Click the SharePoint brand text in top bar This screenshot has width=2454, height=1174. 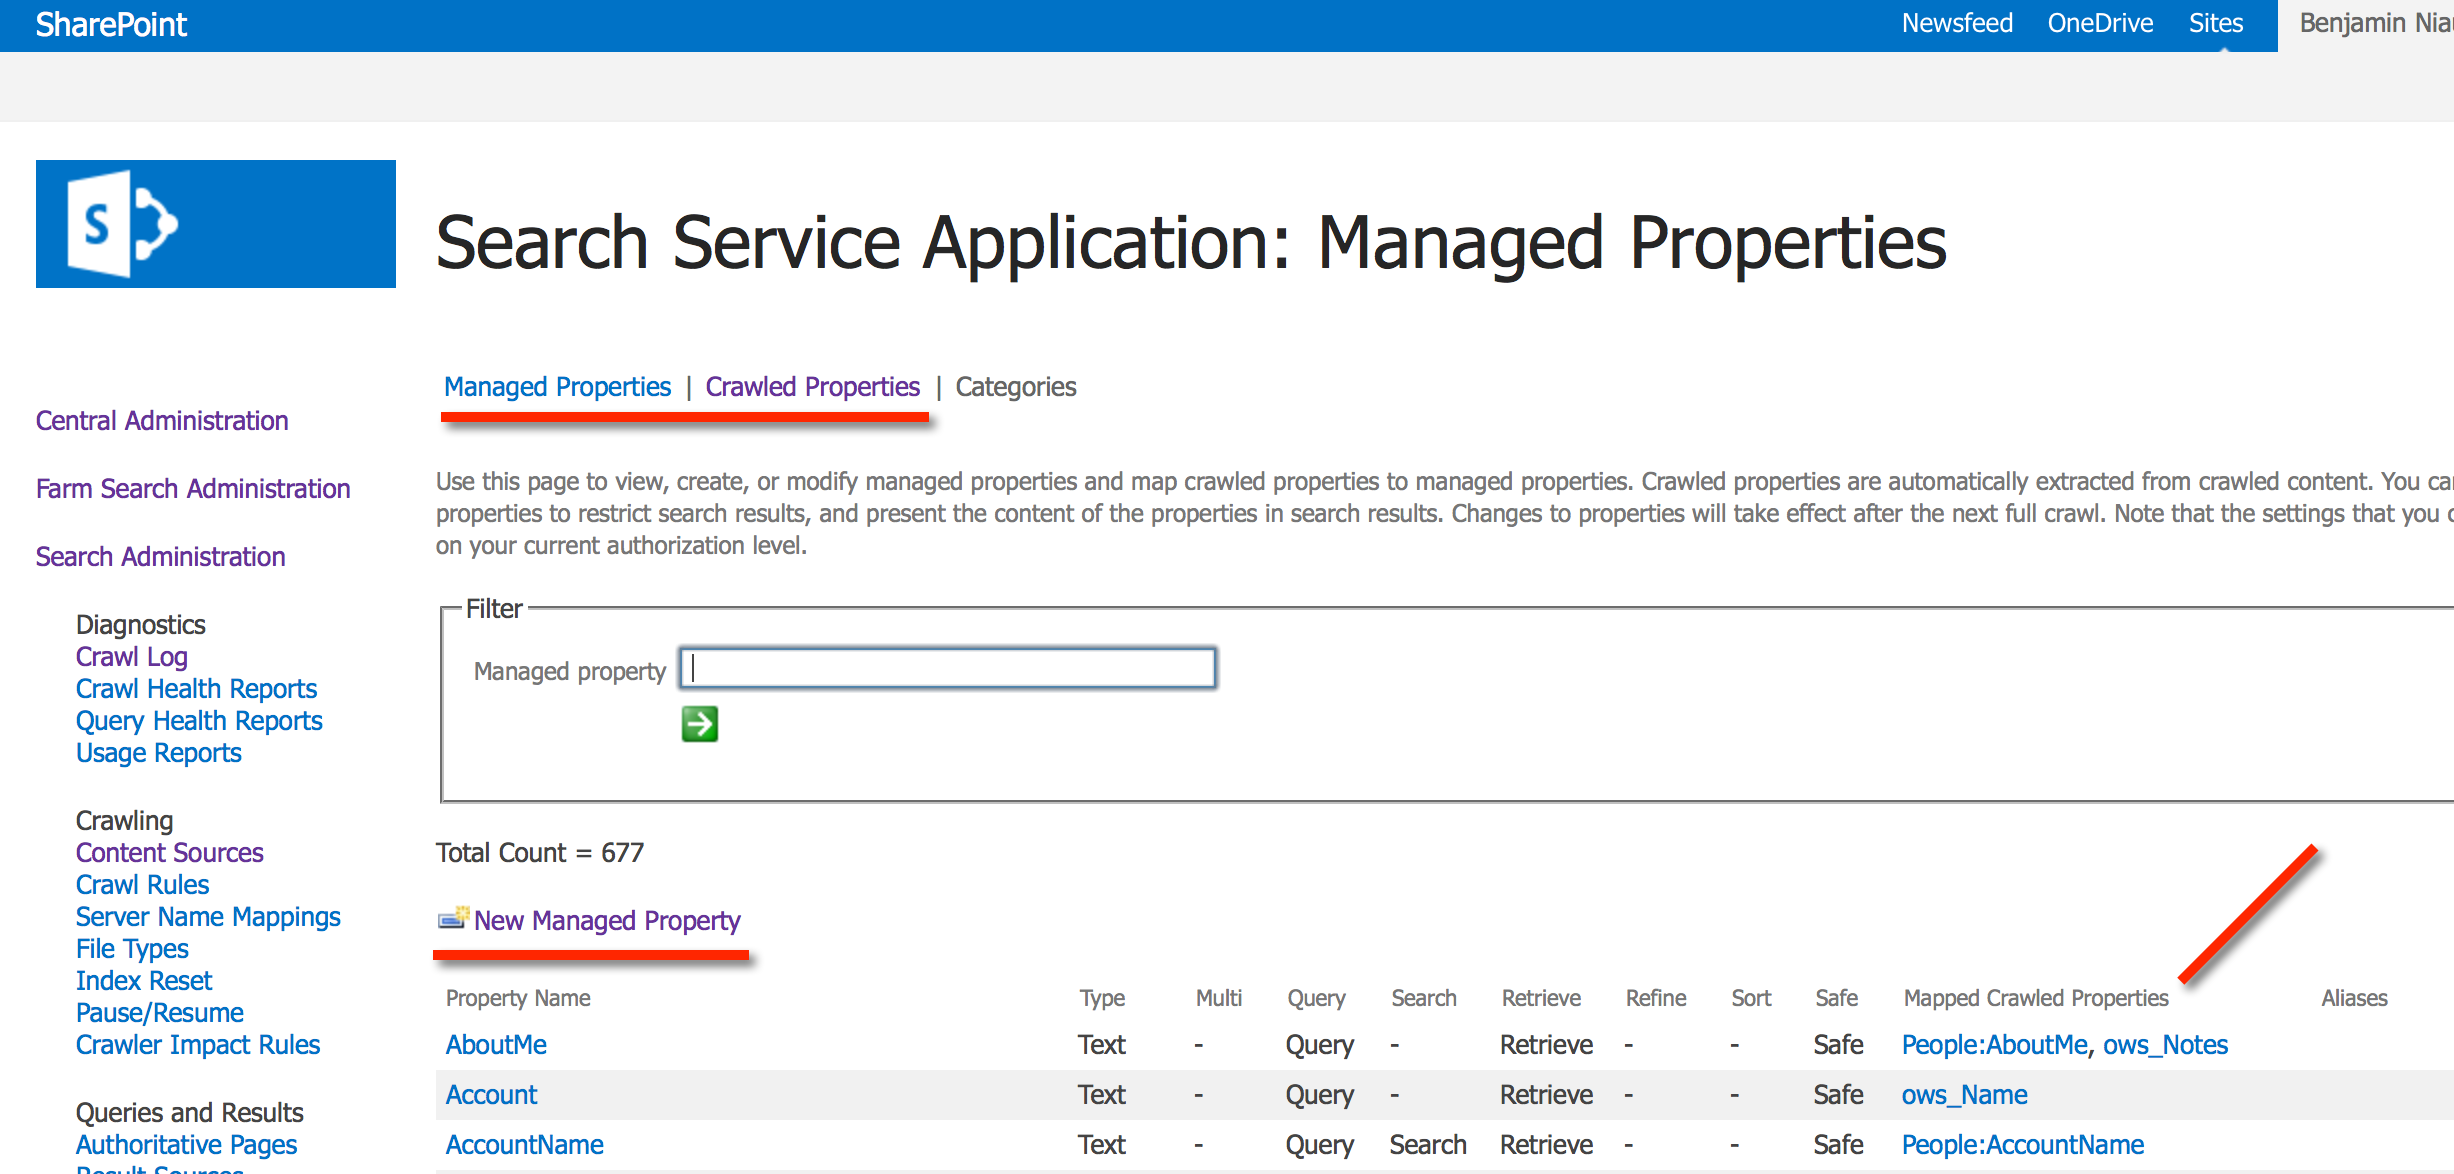pyautogui.click(x=111, y=24)
